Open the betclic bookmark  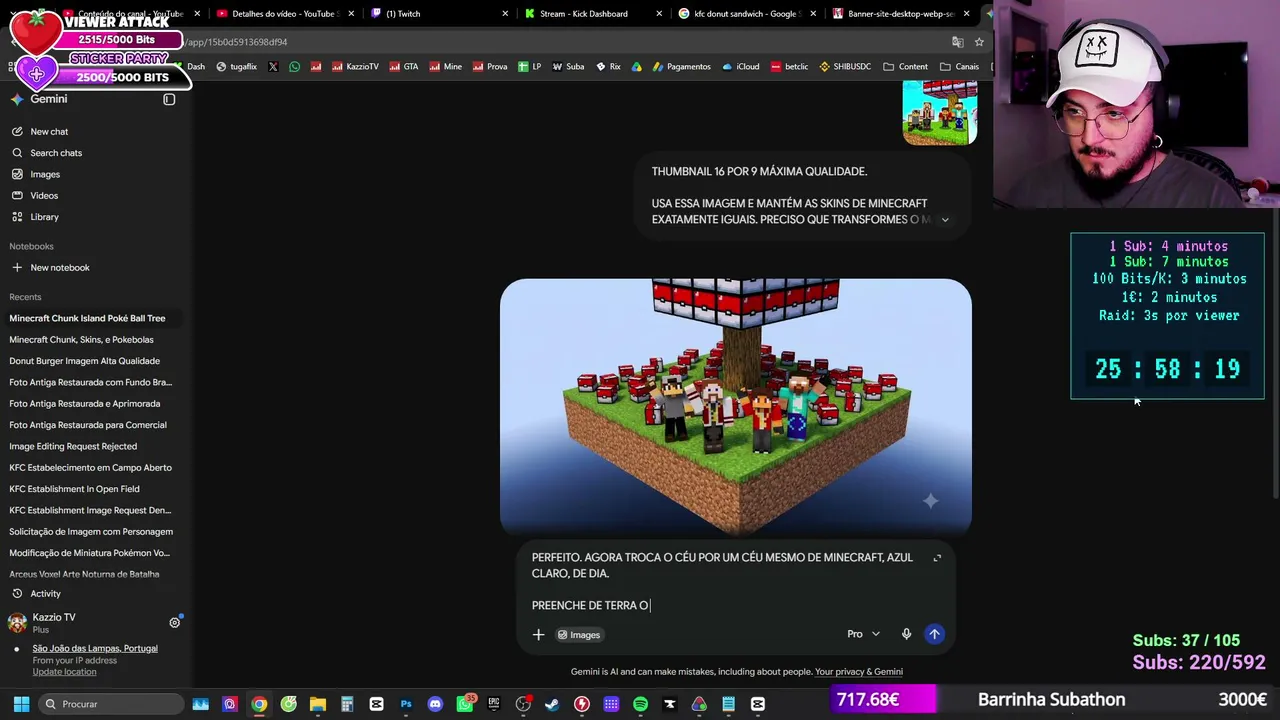pos(789,67)
